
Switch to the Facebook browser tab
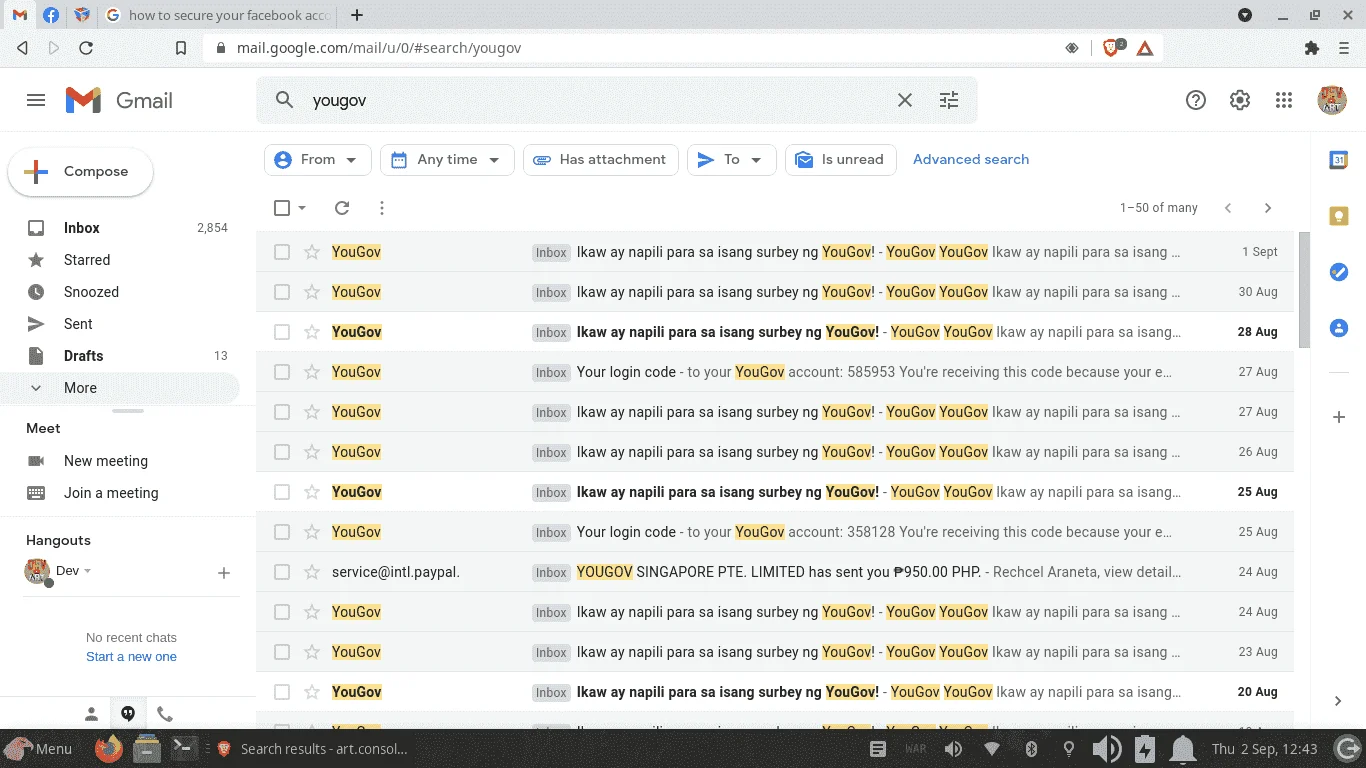tap(51, 15)
